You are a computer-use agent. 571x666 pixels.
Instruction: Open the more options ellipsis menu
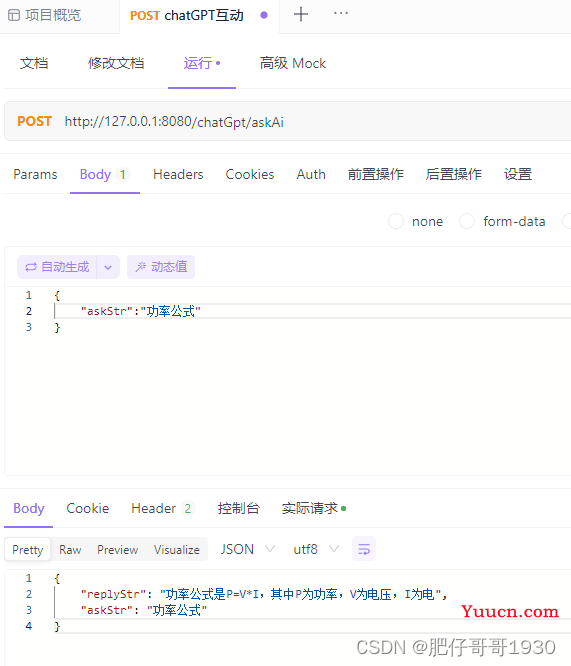341,13
